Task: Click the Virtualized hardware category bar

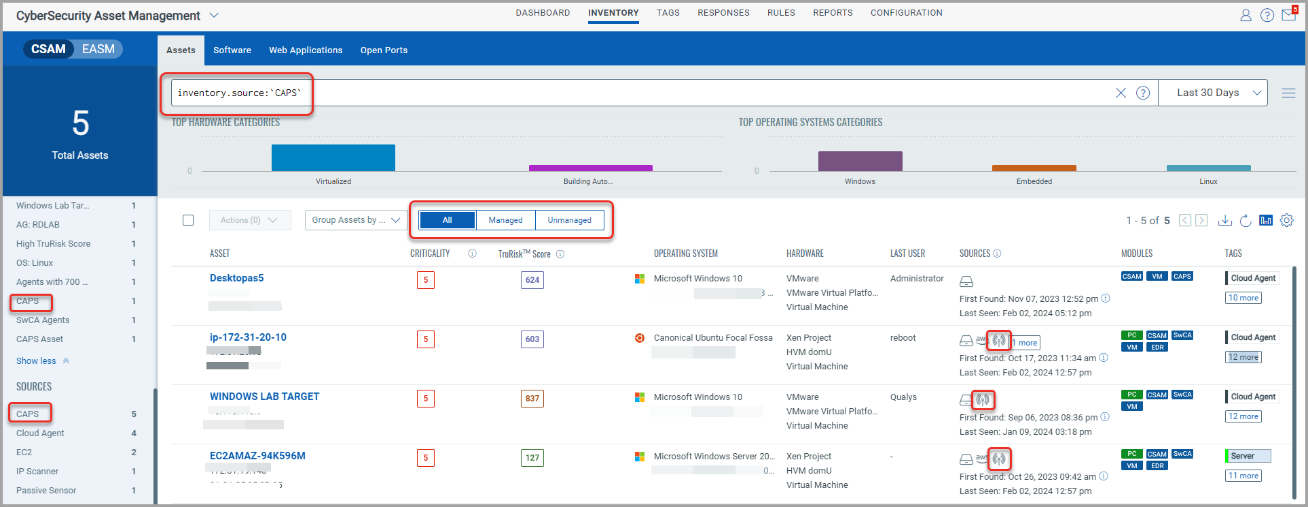Action: [x=333, y=157]
